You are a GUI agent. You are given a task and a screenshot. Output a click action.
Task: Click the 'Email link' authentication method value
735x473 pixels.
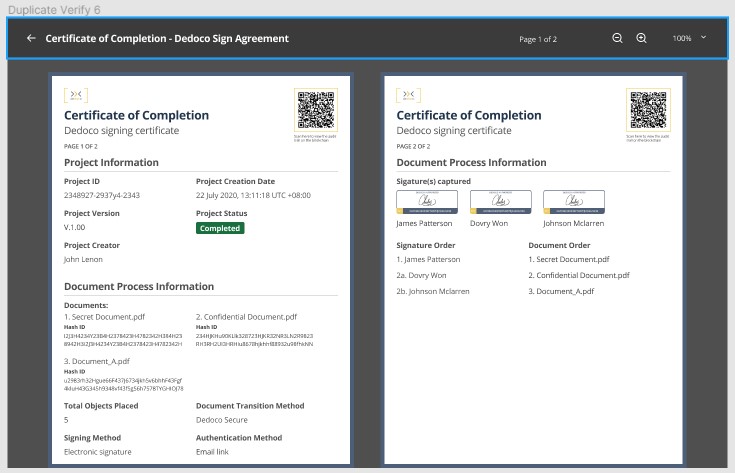212,452
